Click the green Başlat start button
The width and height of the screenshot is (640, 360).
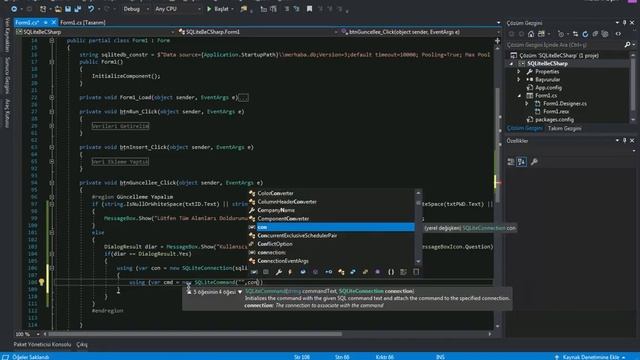tap(218, 9)
